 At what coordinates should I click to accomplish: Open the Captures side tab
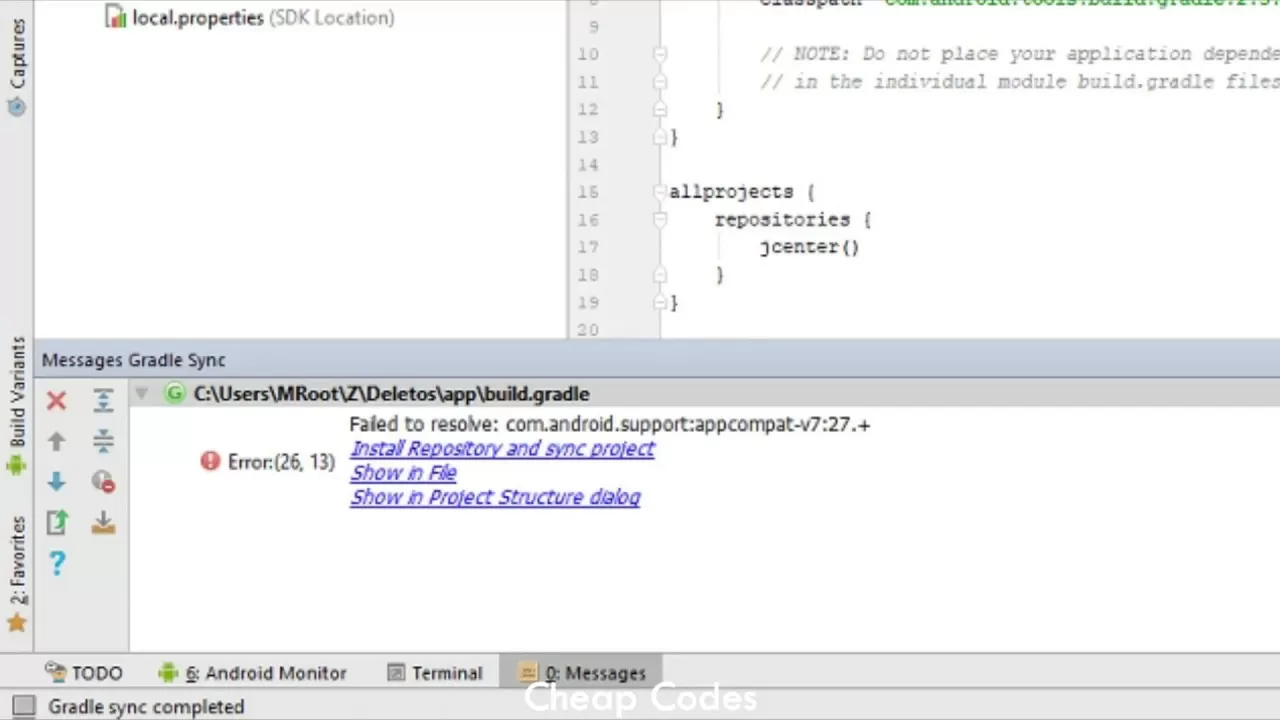17,67
